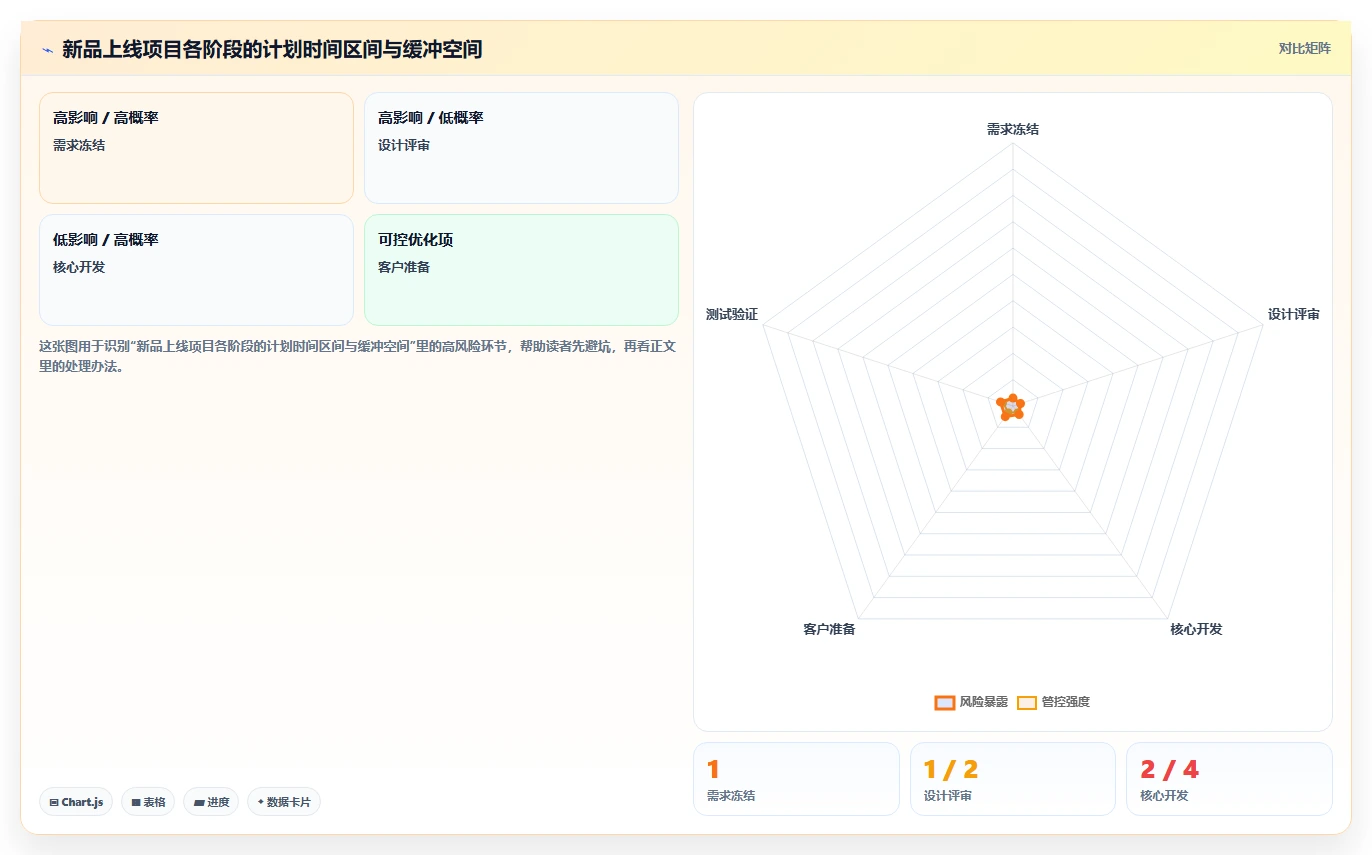Click the 数据卡片 tag chip
This screenshot has width=1372, height=855.
pyautogui.click(x=284, y=802)
